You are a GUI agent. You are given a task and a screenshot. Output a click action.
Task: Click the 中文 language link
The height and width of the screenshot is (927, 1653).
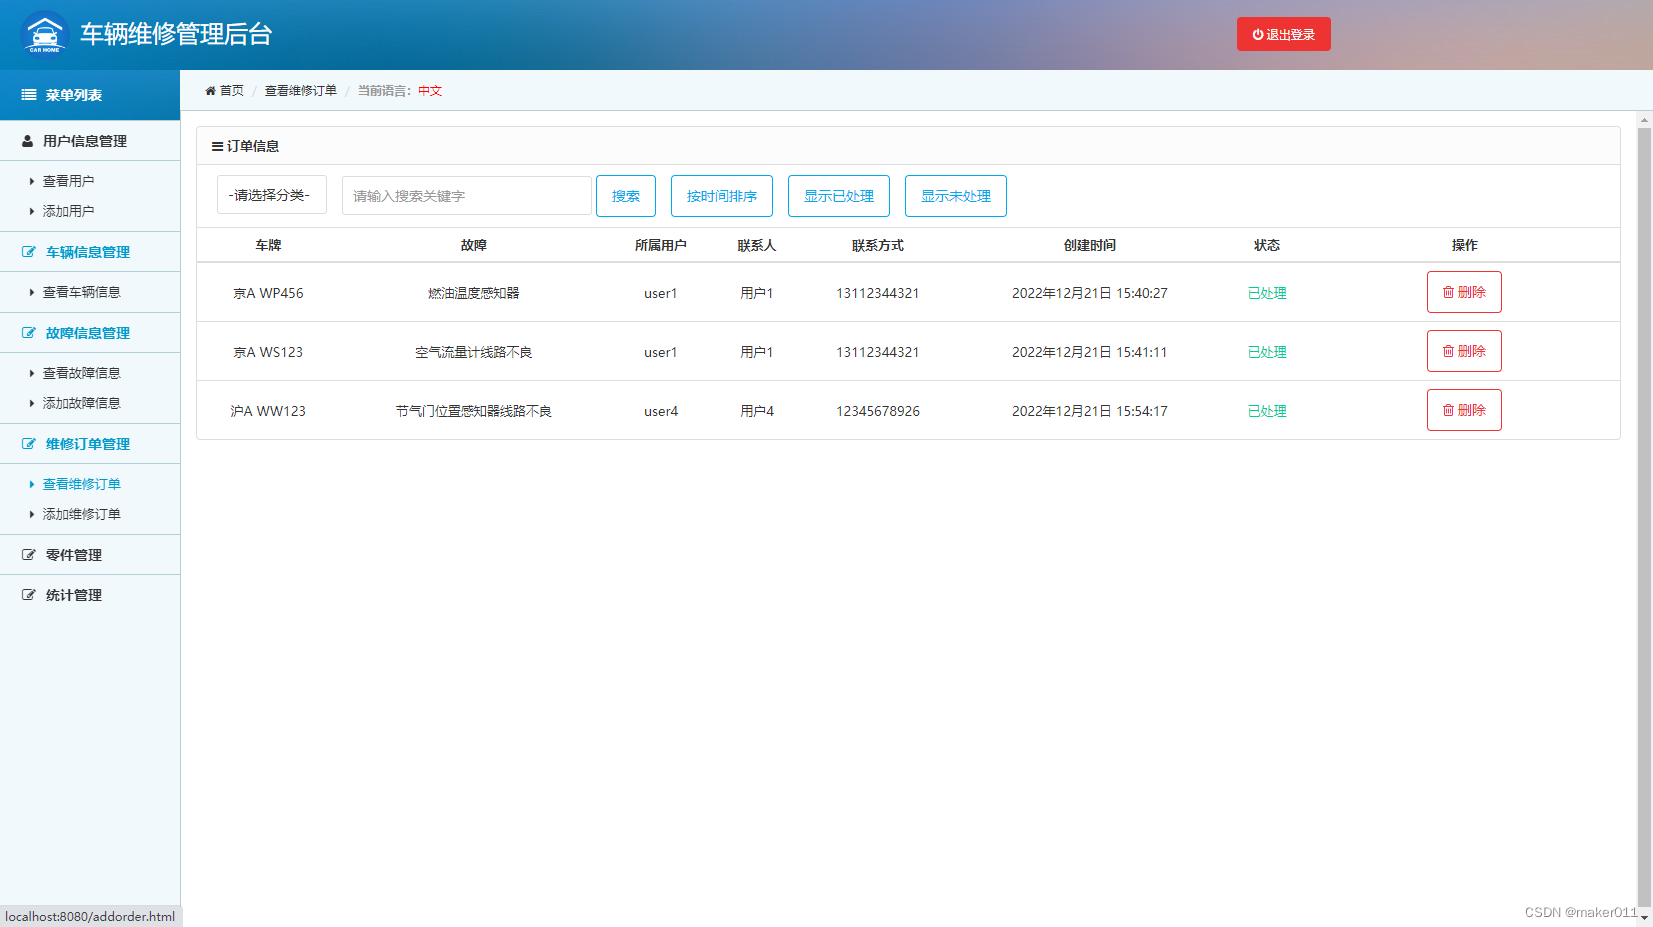430,91
